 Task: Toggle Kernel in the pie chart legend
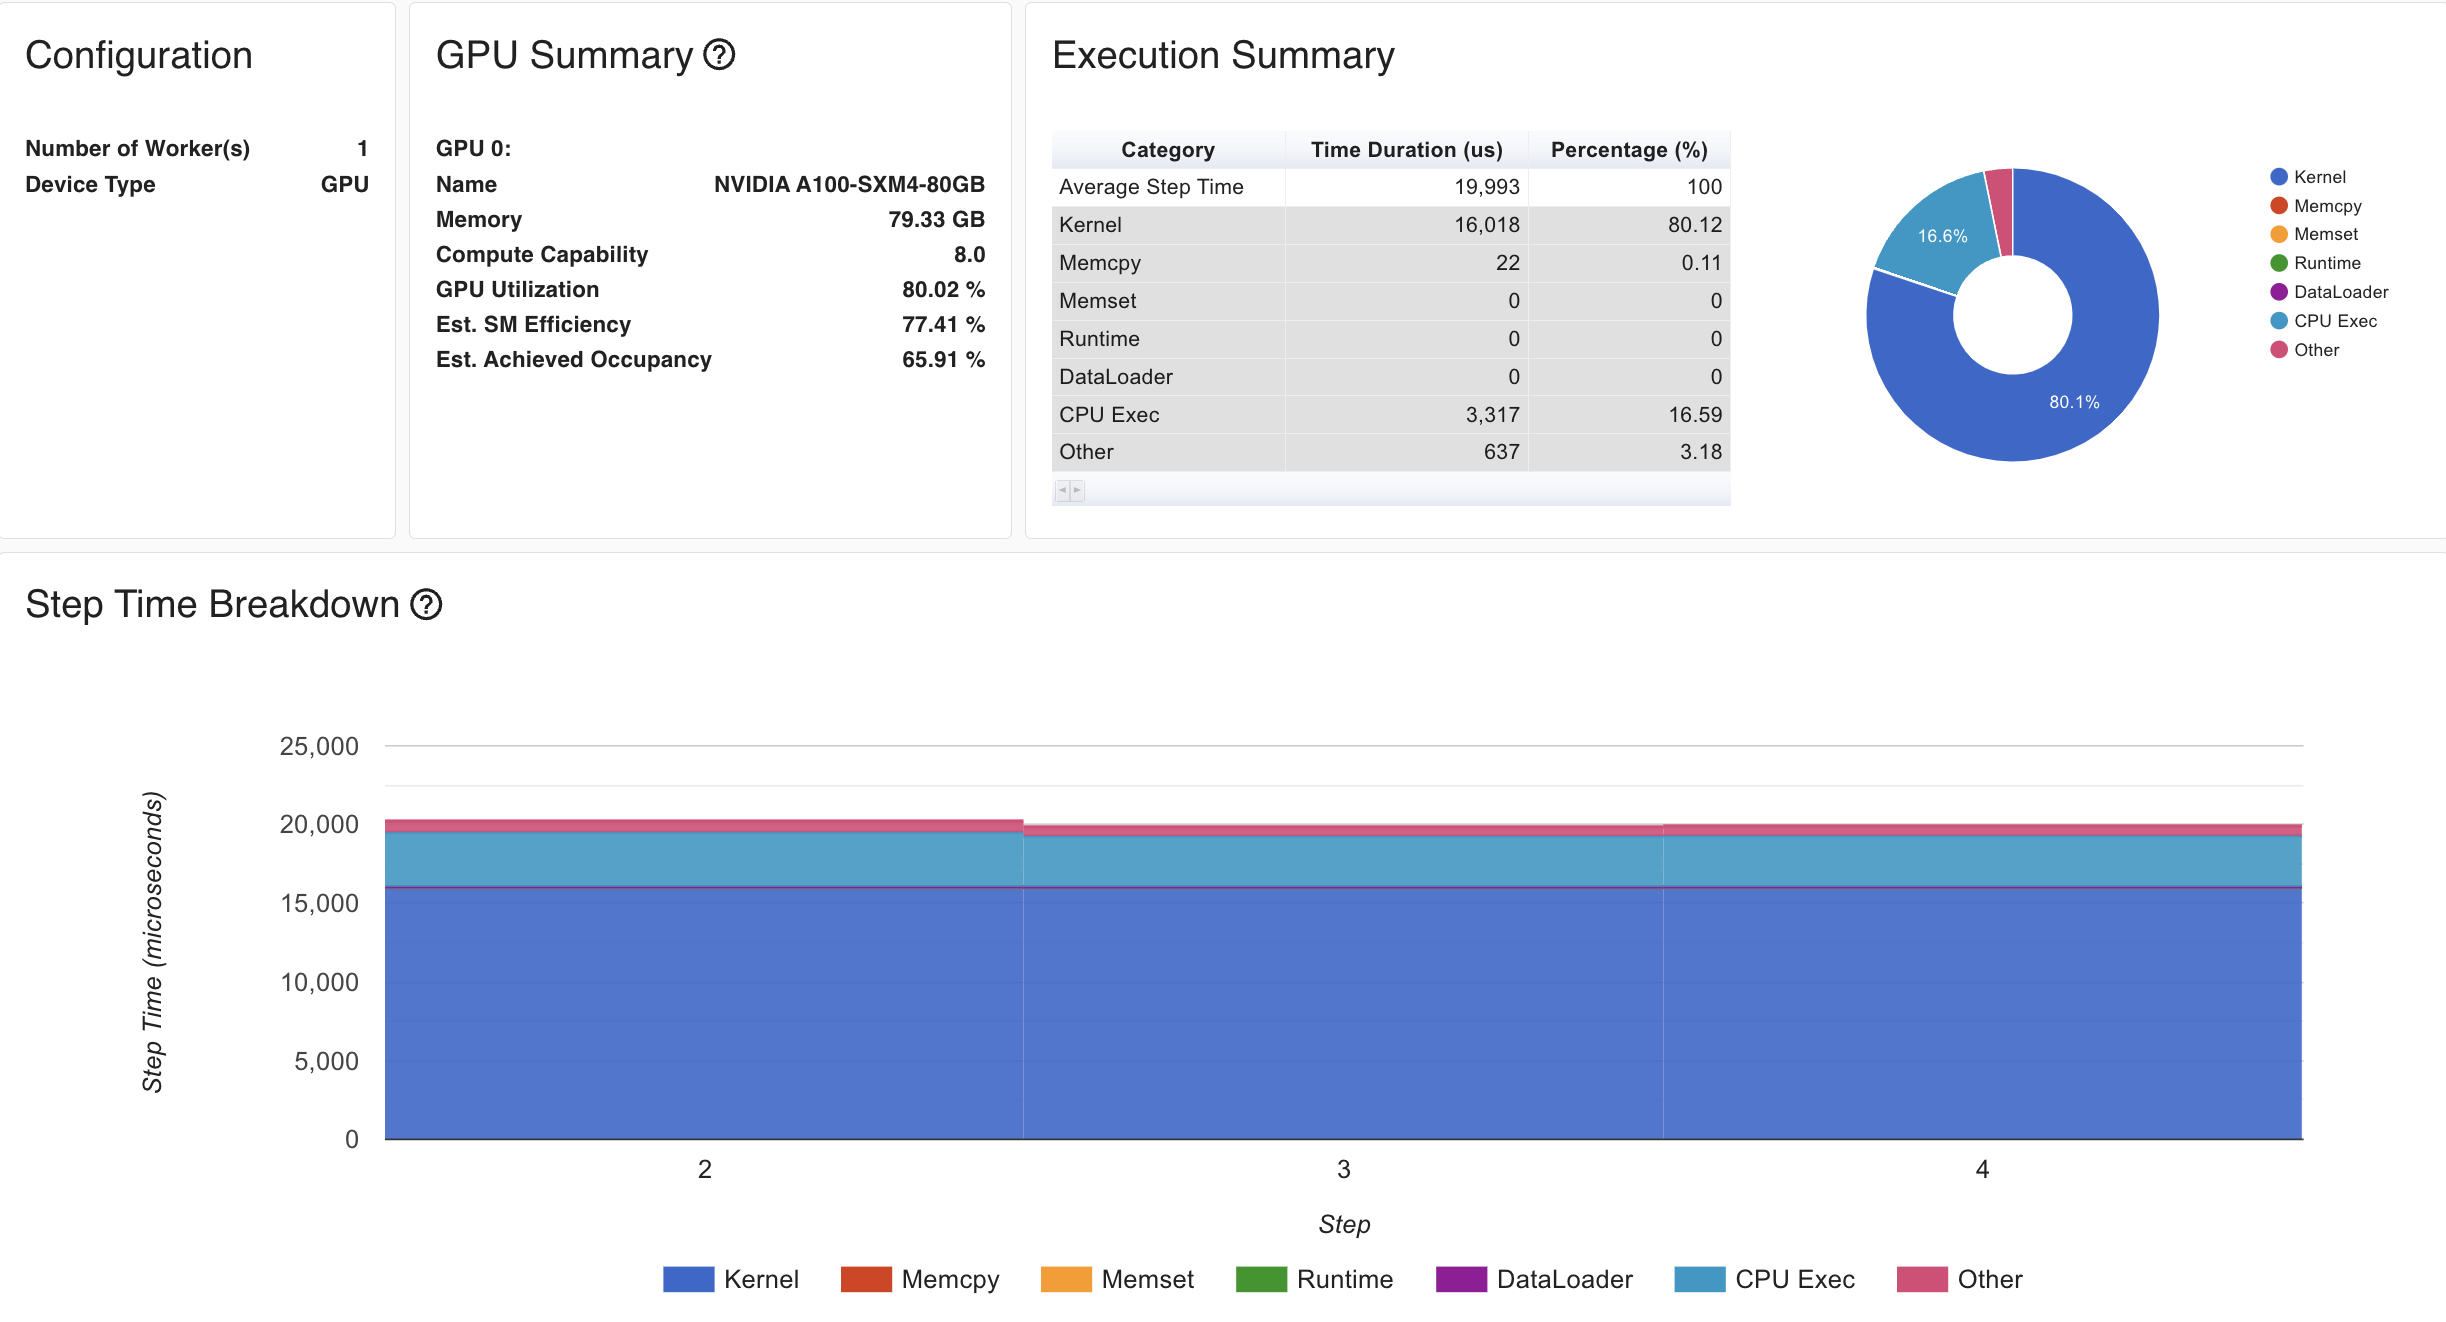click(x=2308, y=177)
